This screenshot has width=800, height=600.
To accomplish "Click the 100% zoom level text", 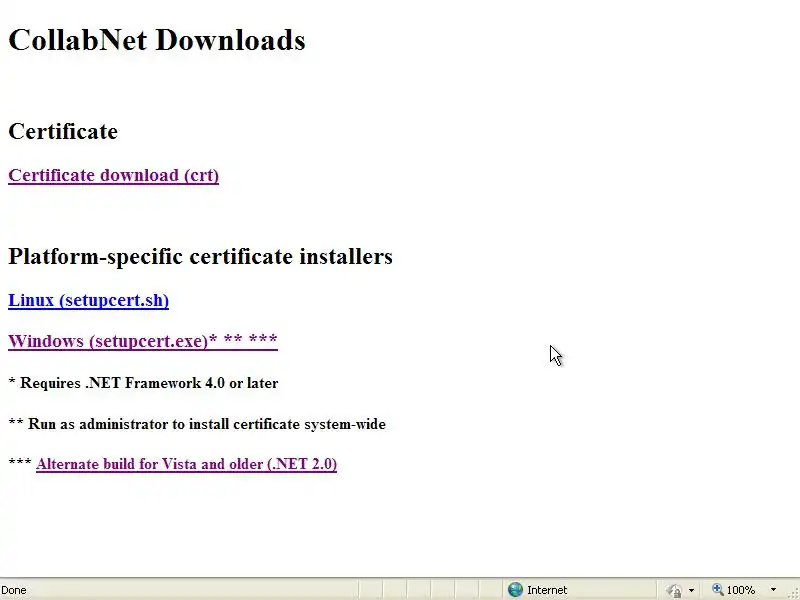I will coord(741,590).
